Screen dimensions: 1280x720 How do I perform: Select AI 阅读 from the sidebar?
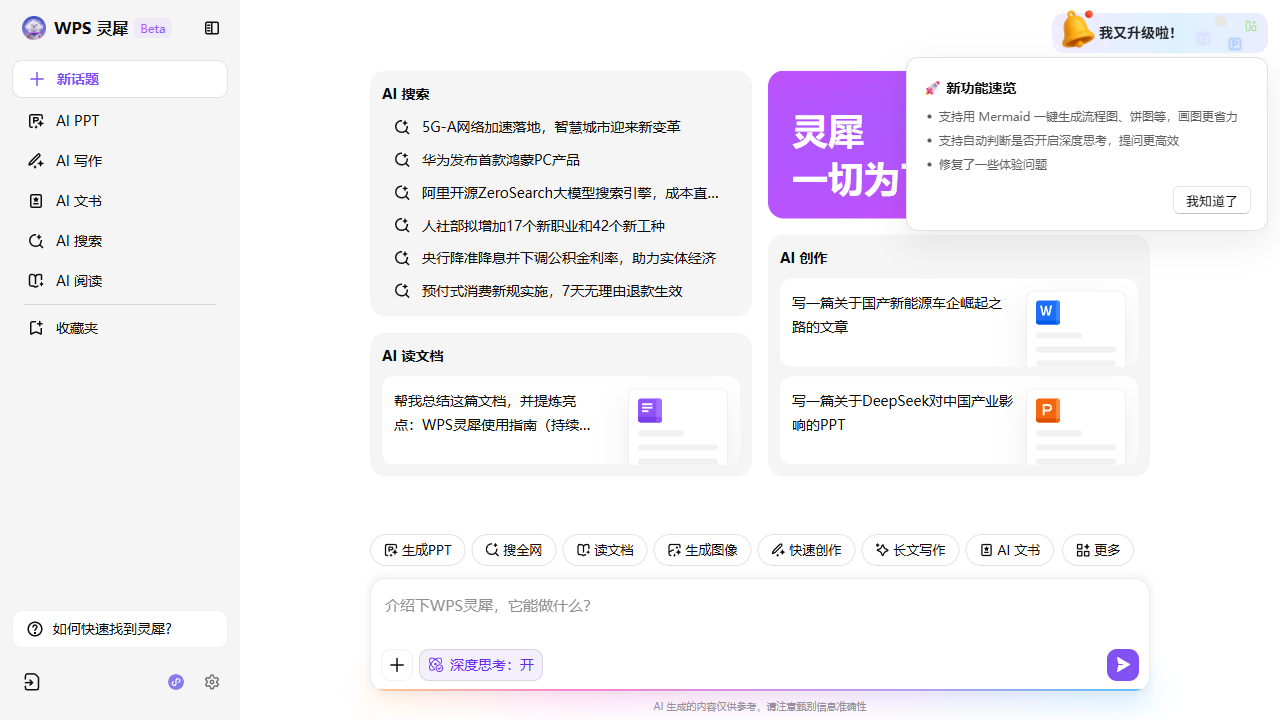click(x=79, y=281)
